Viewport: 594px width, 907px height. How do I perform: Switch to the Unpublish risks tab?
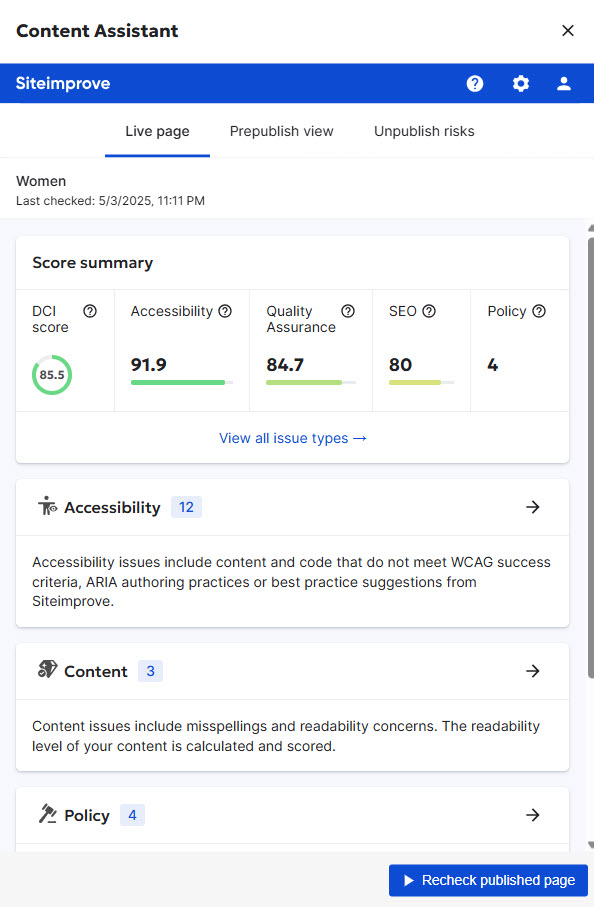pyautogui.click(x=424, y=131)
